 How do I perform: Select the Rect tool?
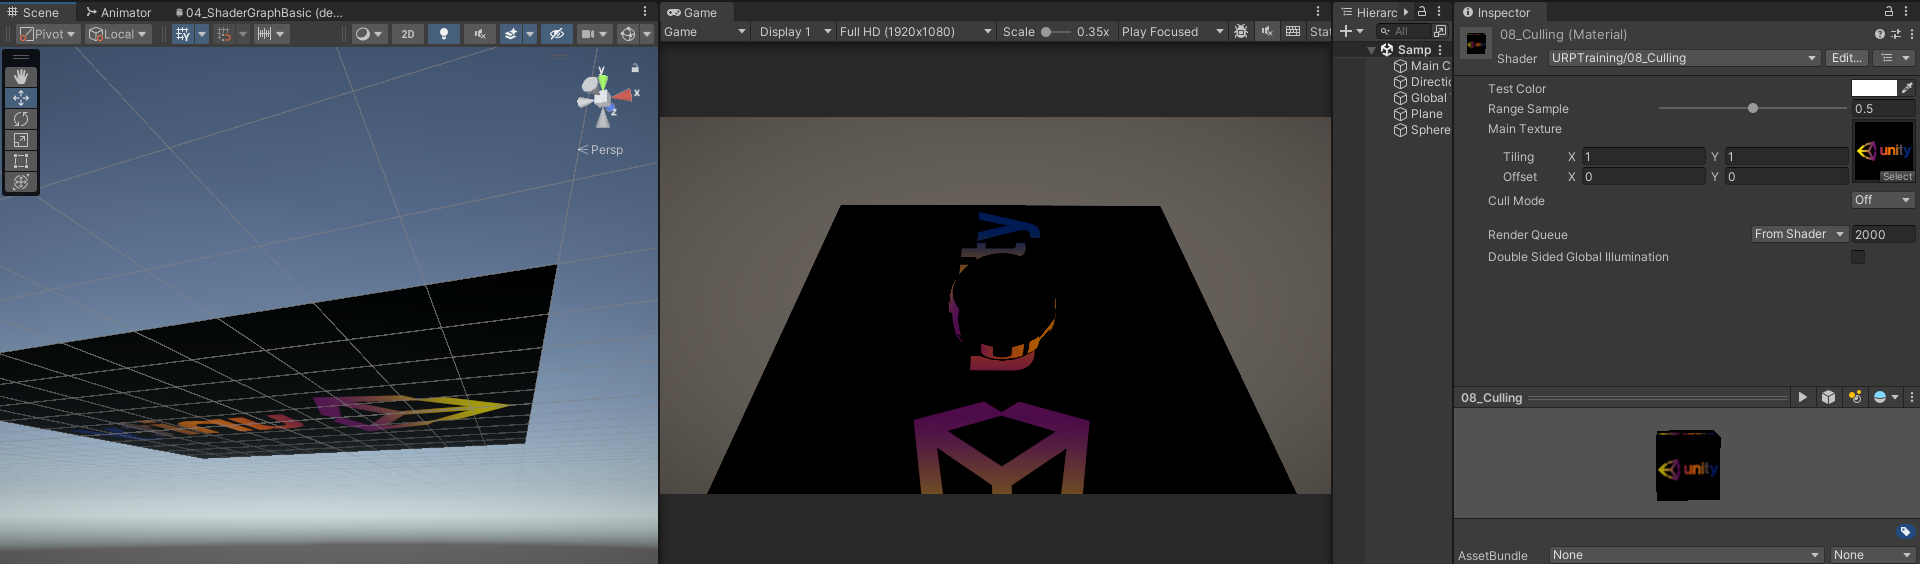(21, 161)
